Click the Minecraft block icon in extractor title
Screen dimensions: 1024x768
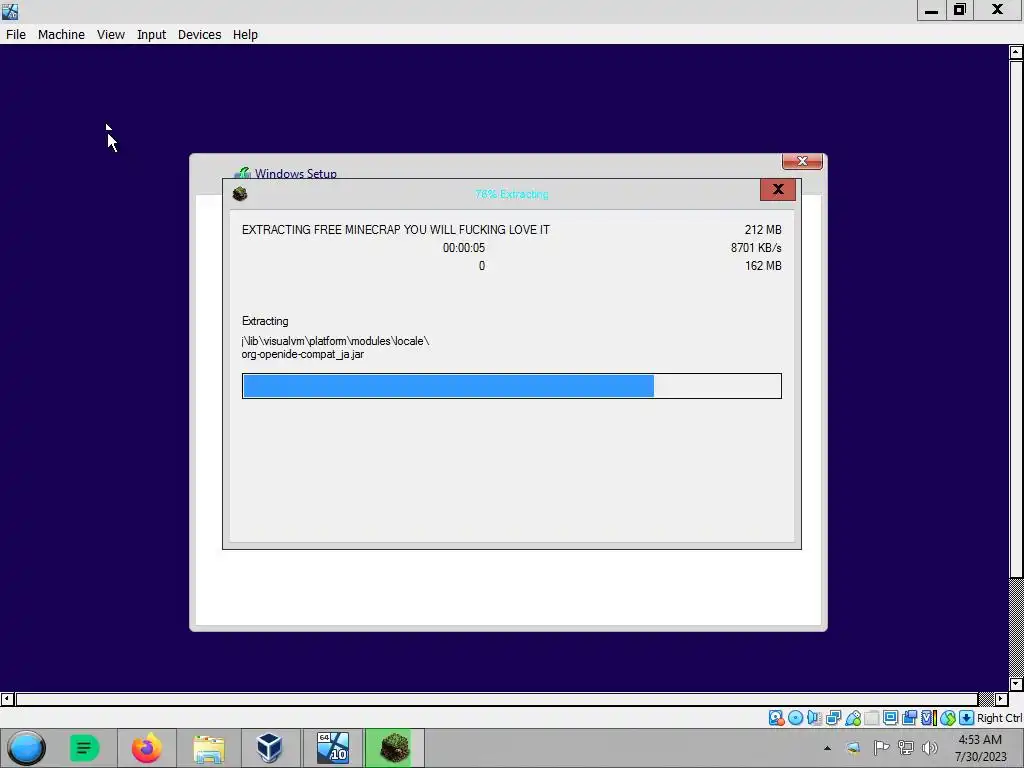(x=240, y=194)
